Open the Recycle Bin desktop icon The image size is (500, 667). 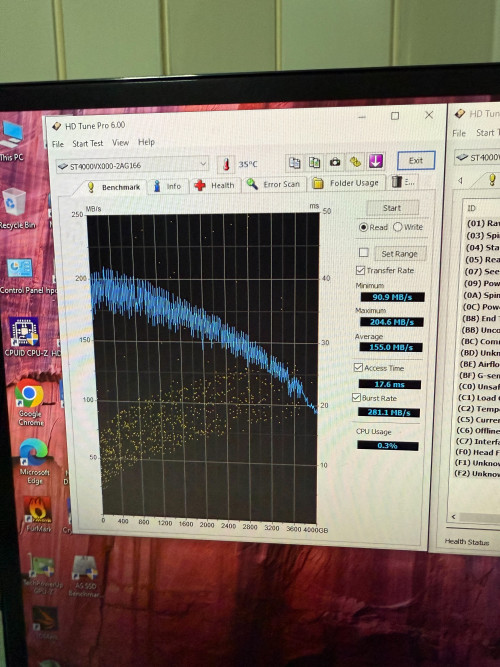[16, 208]
